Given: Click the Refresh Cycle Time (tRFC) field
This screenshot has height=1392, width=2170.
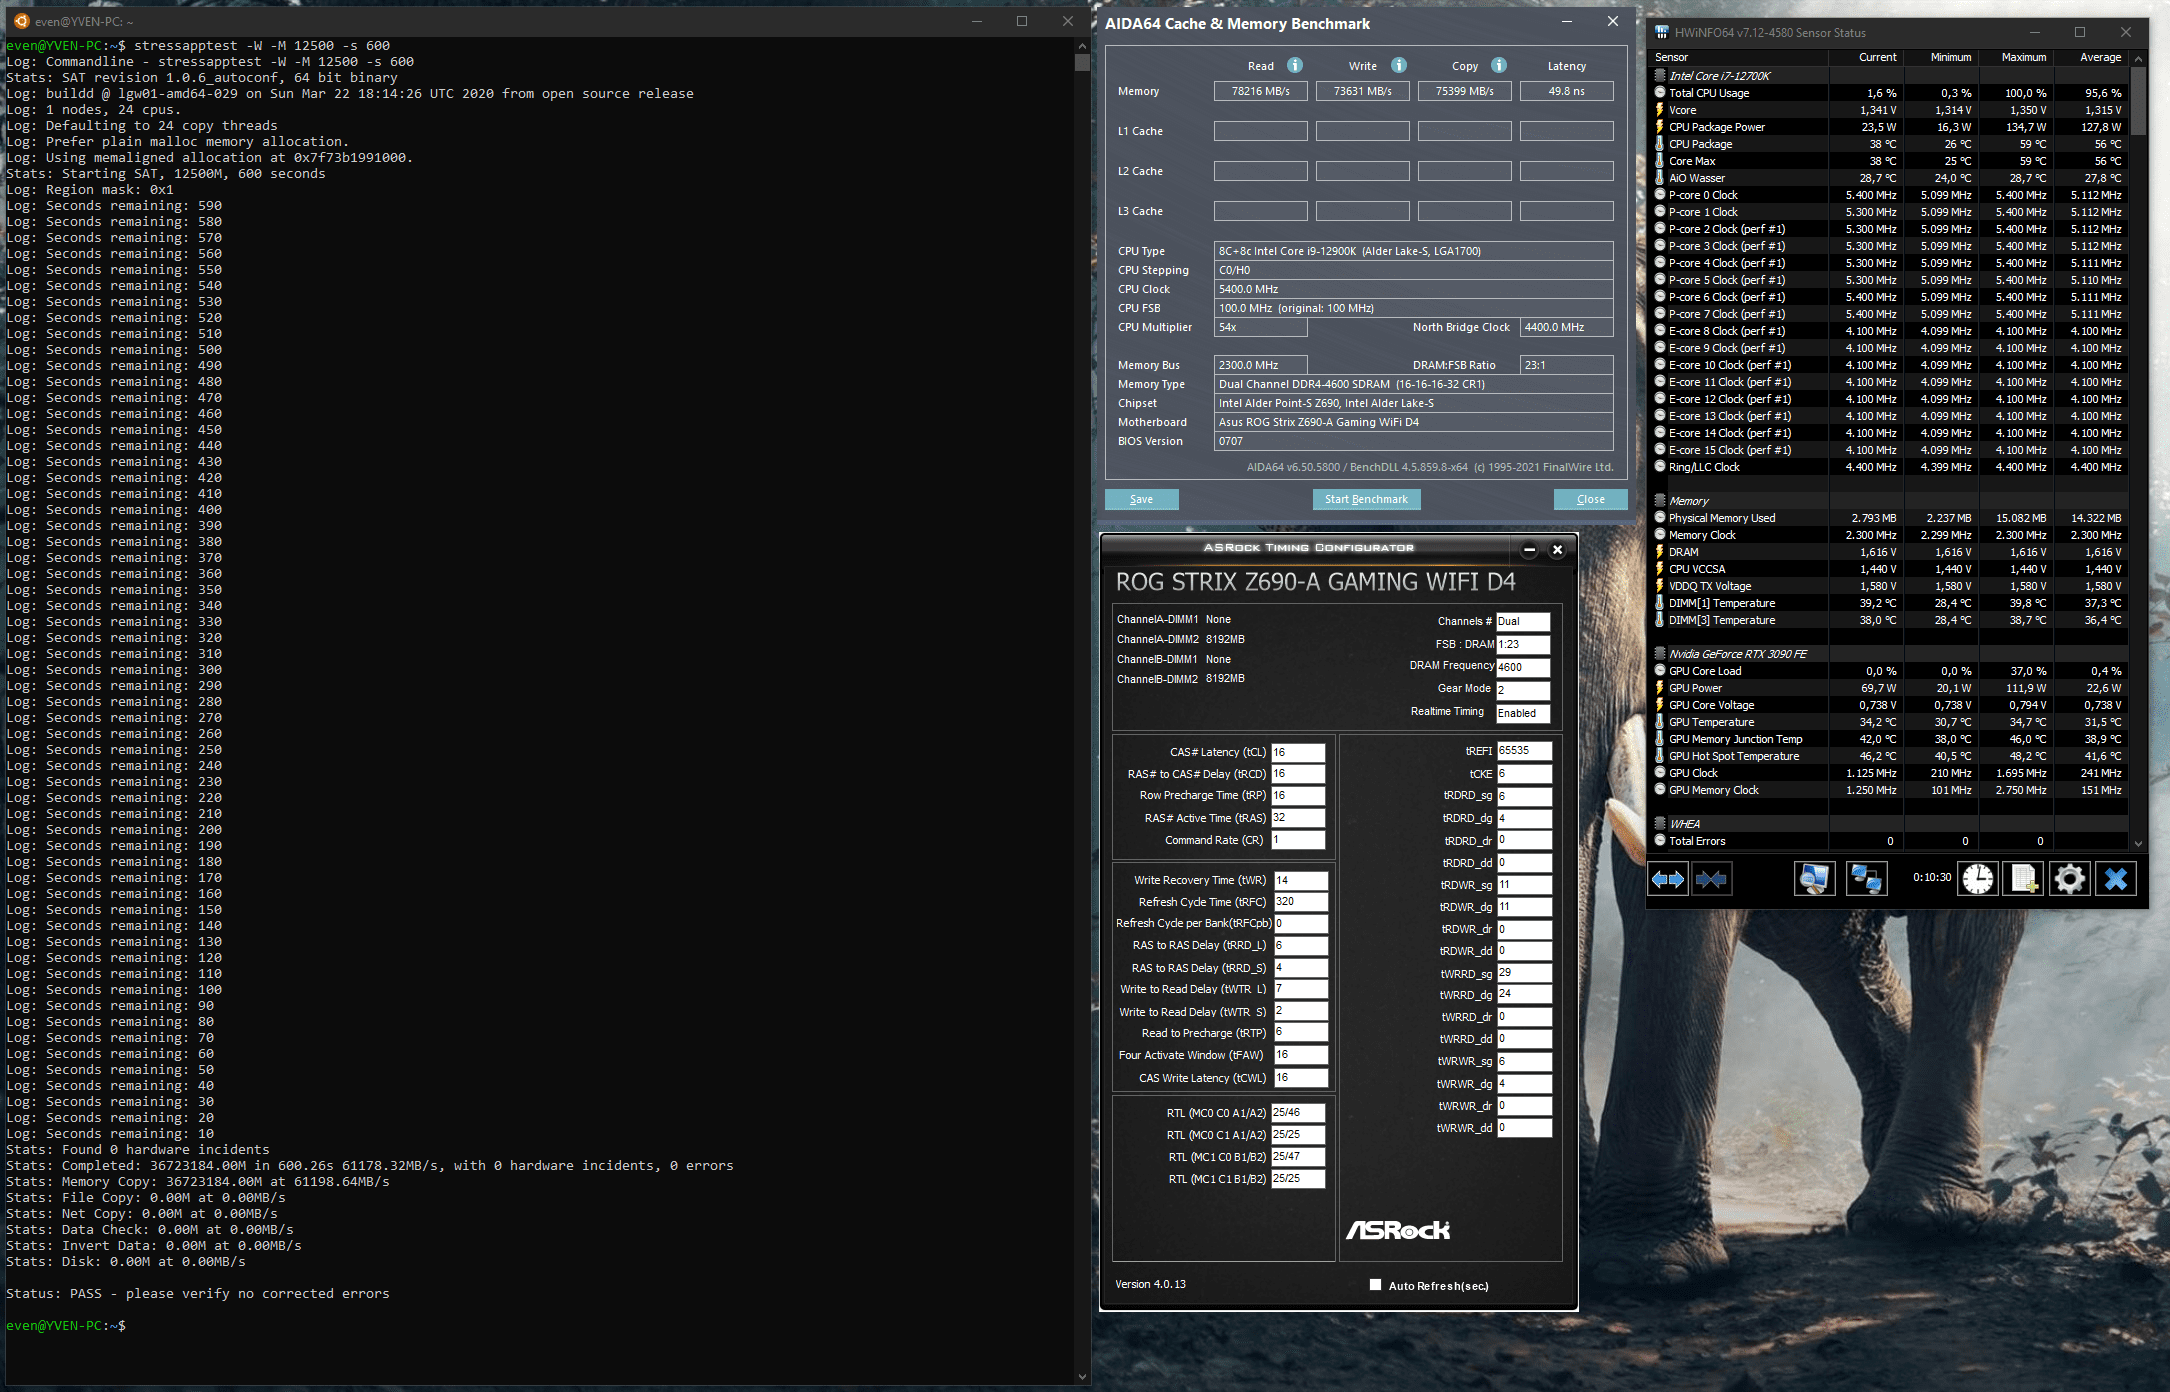Looking at the screenshot, I should tap(1301, 901).
